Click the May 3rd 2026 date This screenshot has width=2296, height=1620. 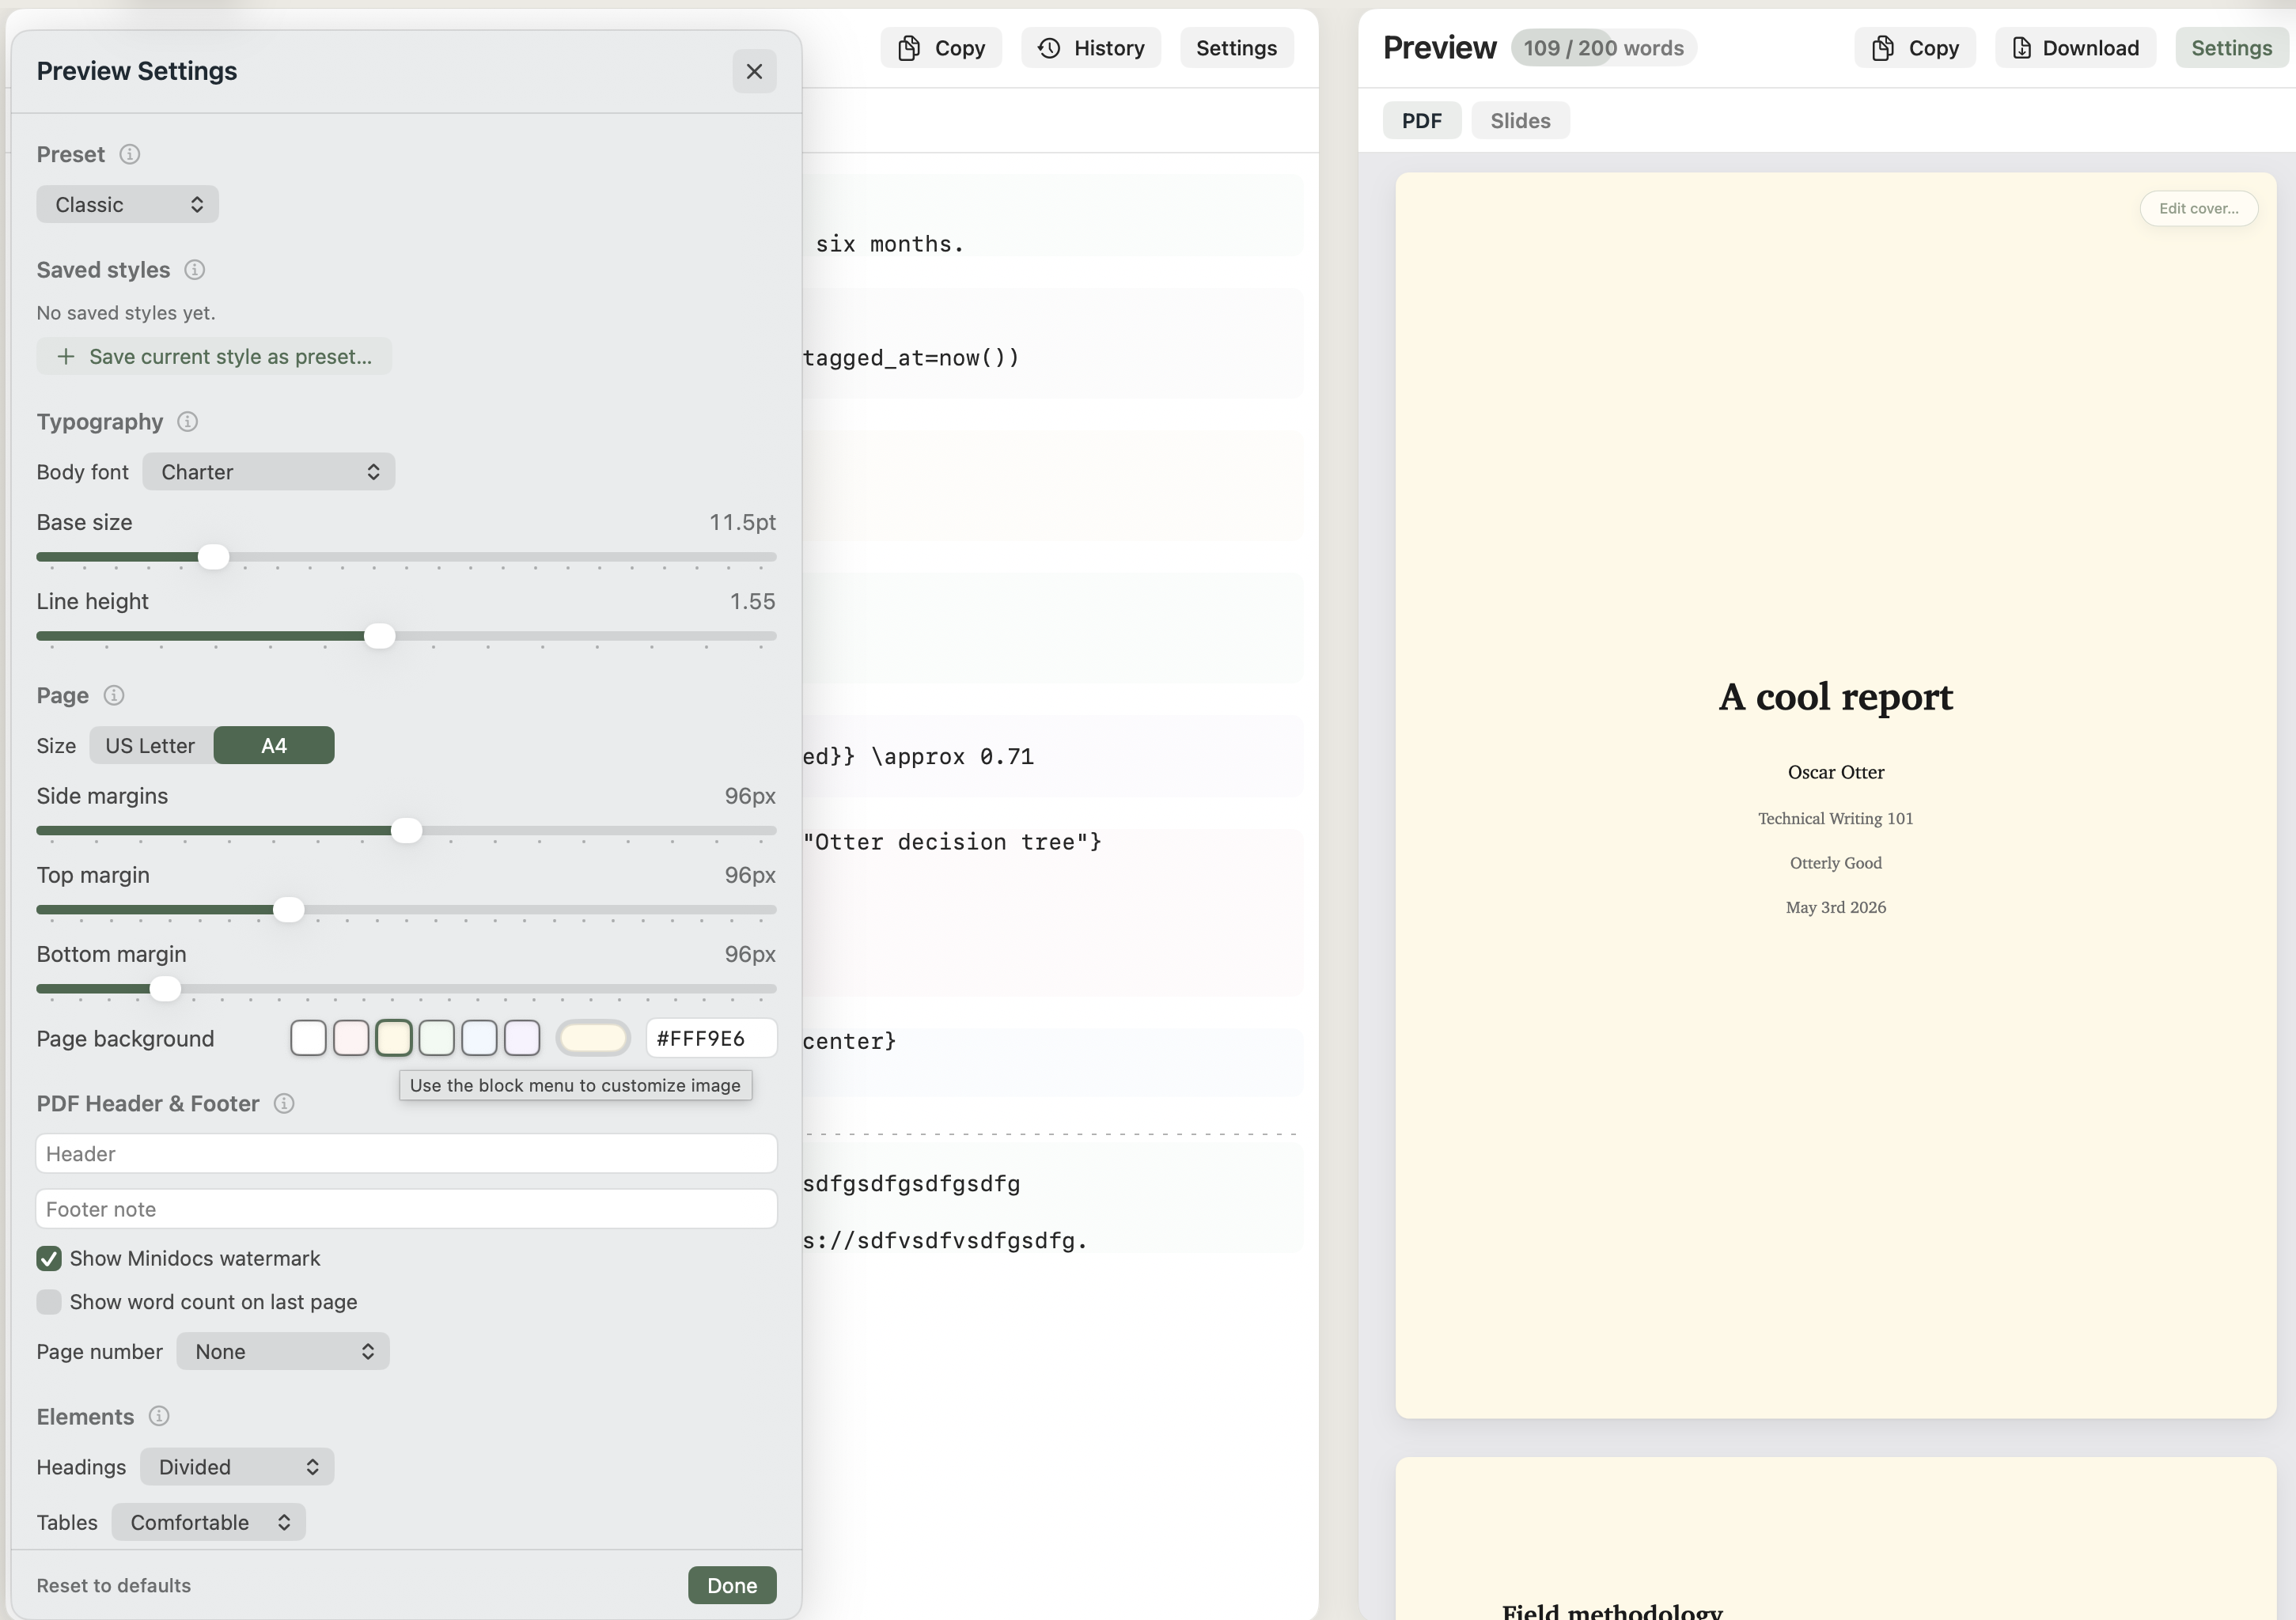coord(1836,907)
